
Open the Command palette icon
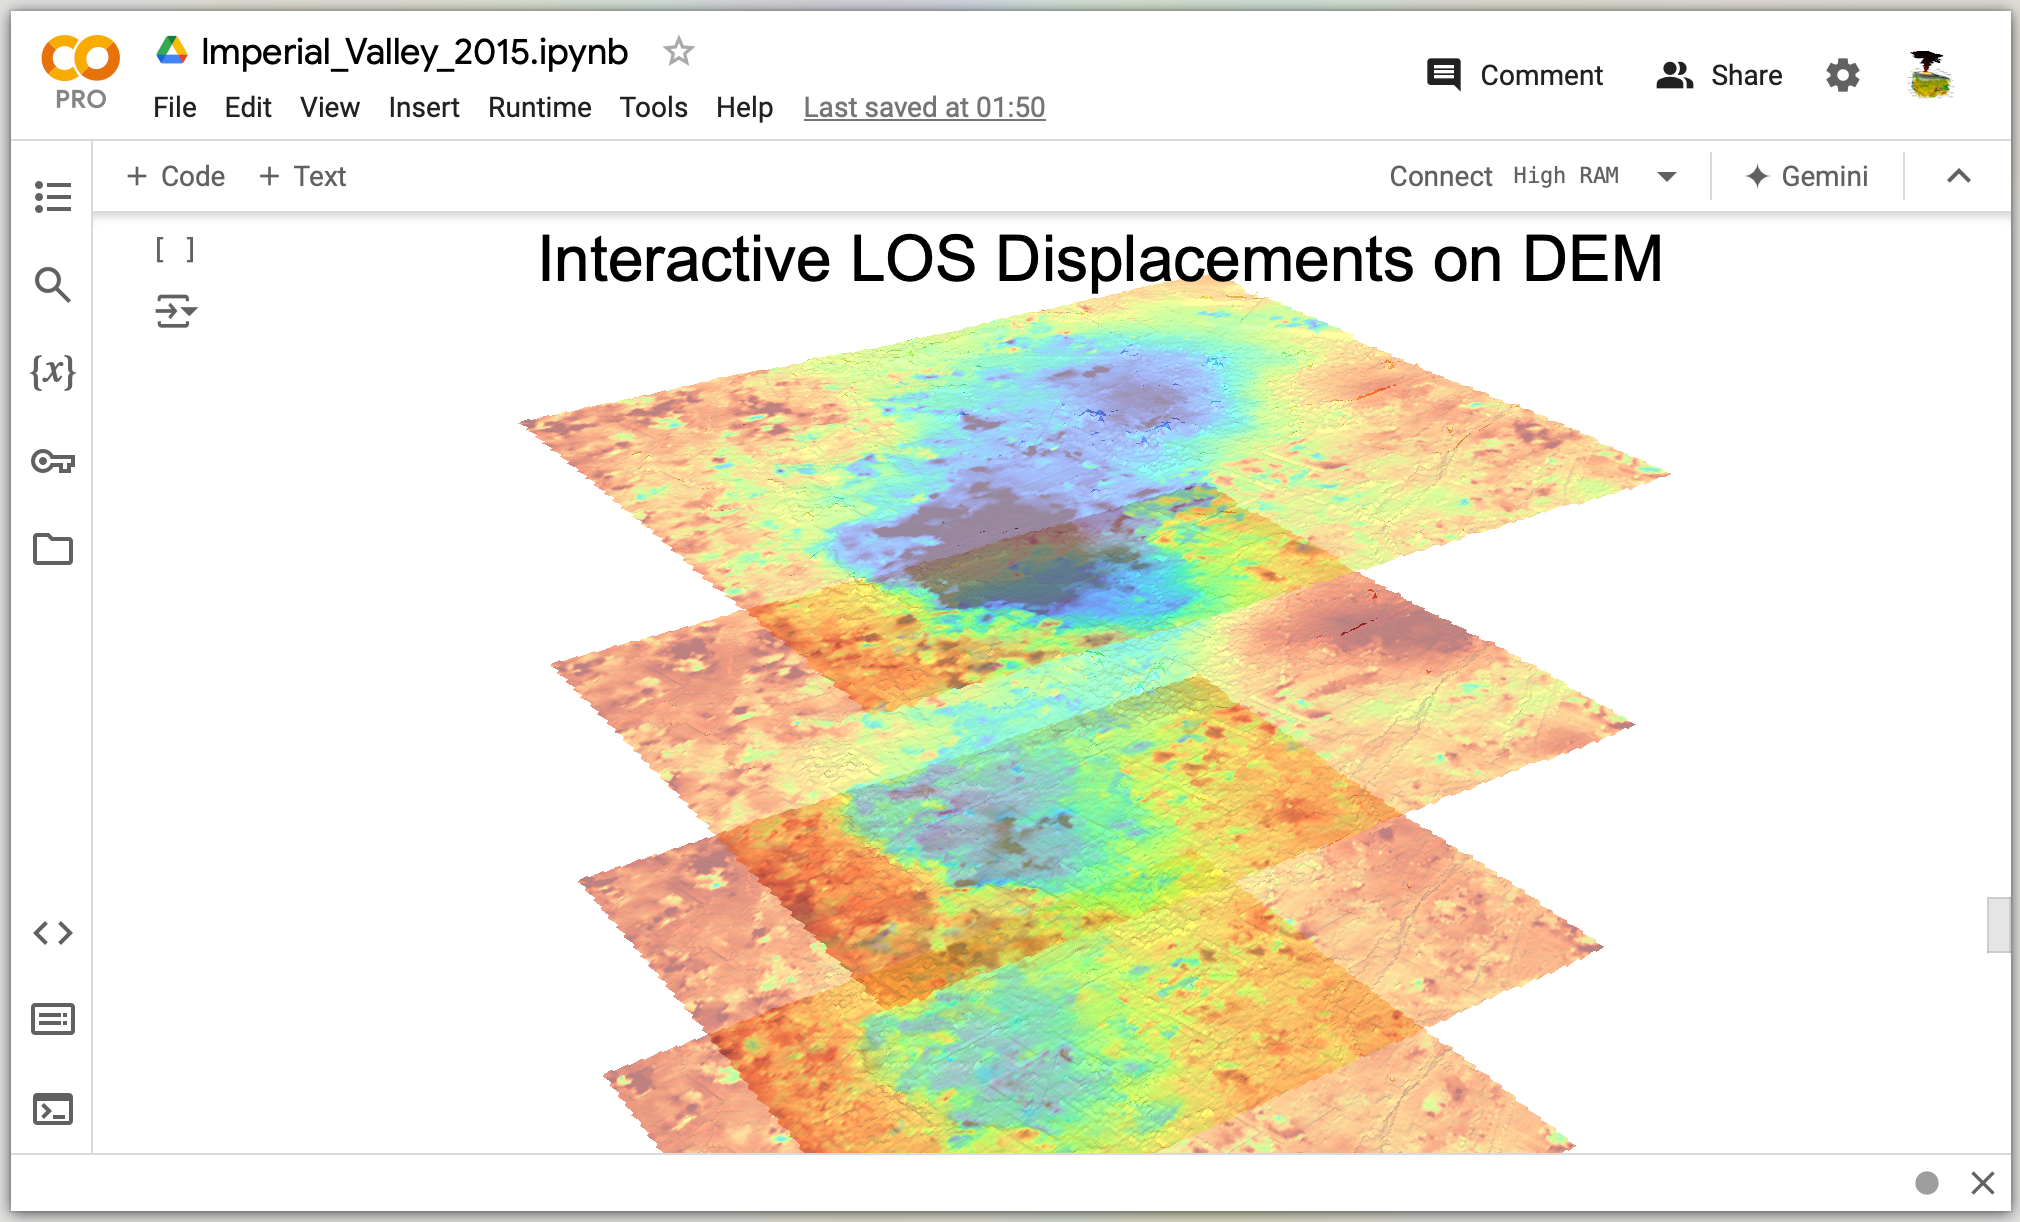(x=52, y=1019)
